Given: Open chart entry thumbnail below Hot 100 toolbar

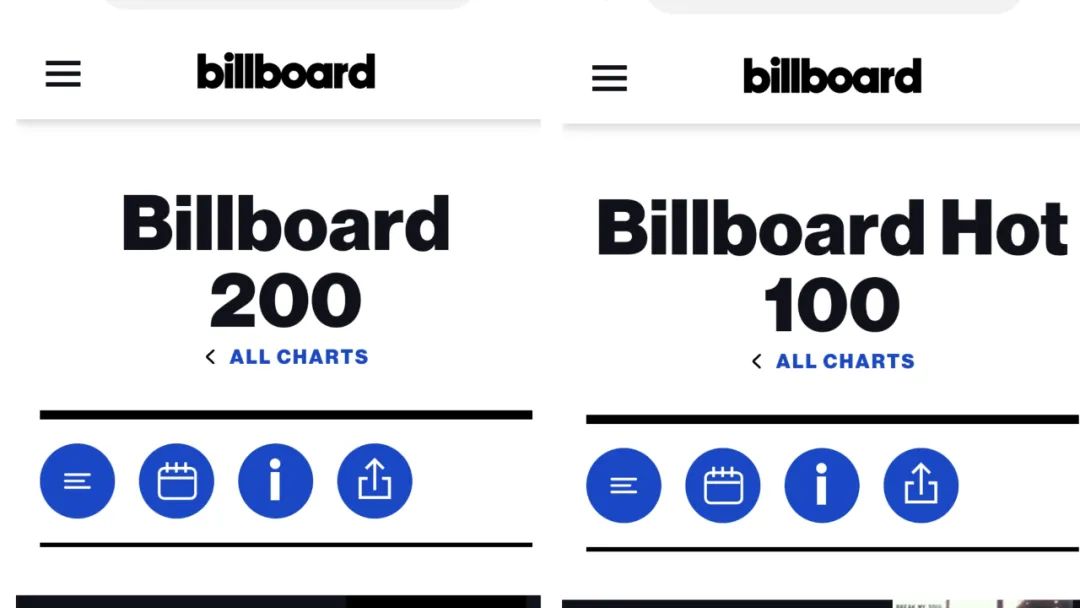Looking at the screenshot, I should click(986, 604).
